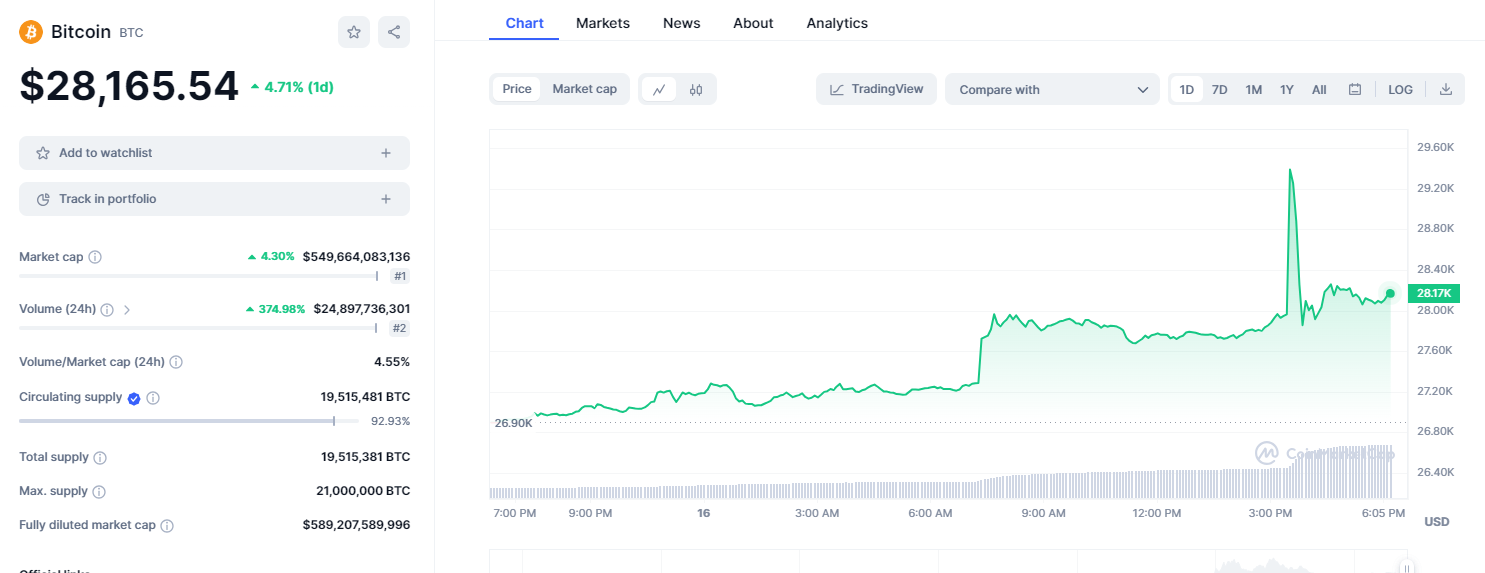Click the #1 market cap rank badge

pyautogui.click(x=400, y=276)
